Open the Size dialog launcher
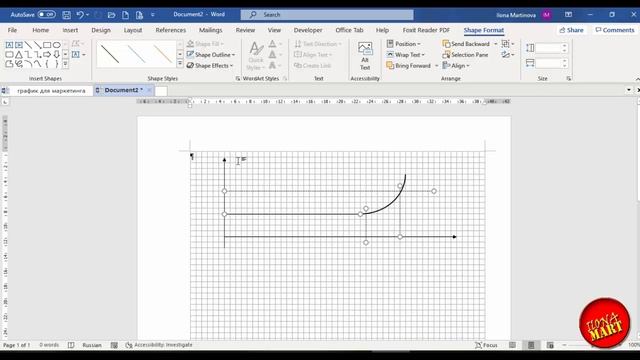The width and height of the screenshot is (640, 360). [x=569, y=78]
